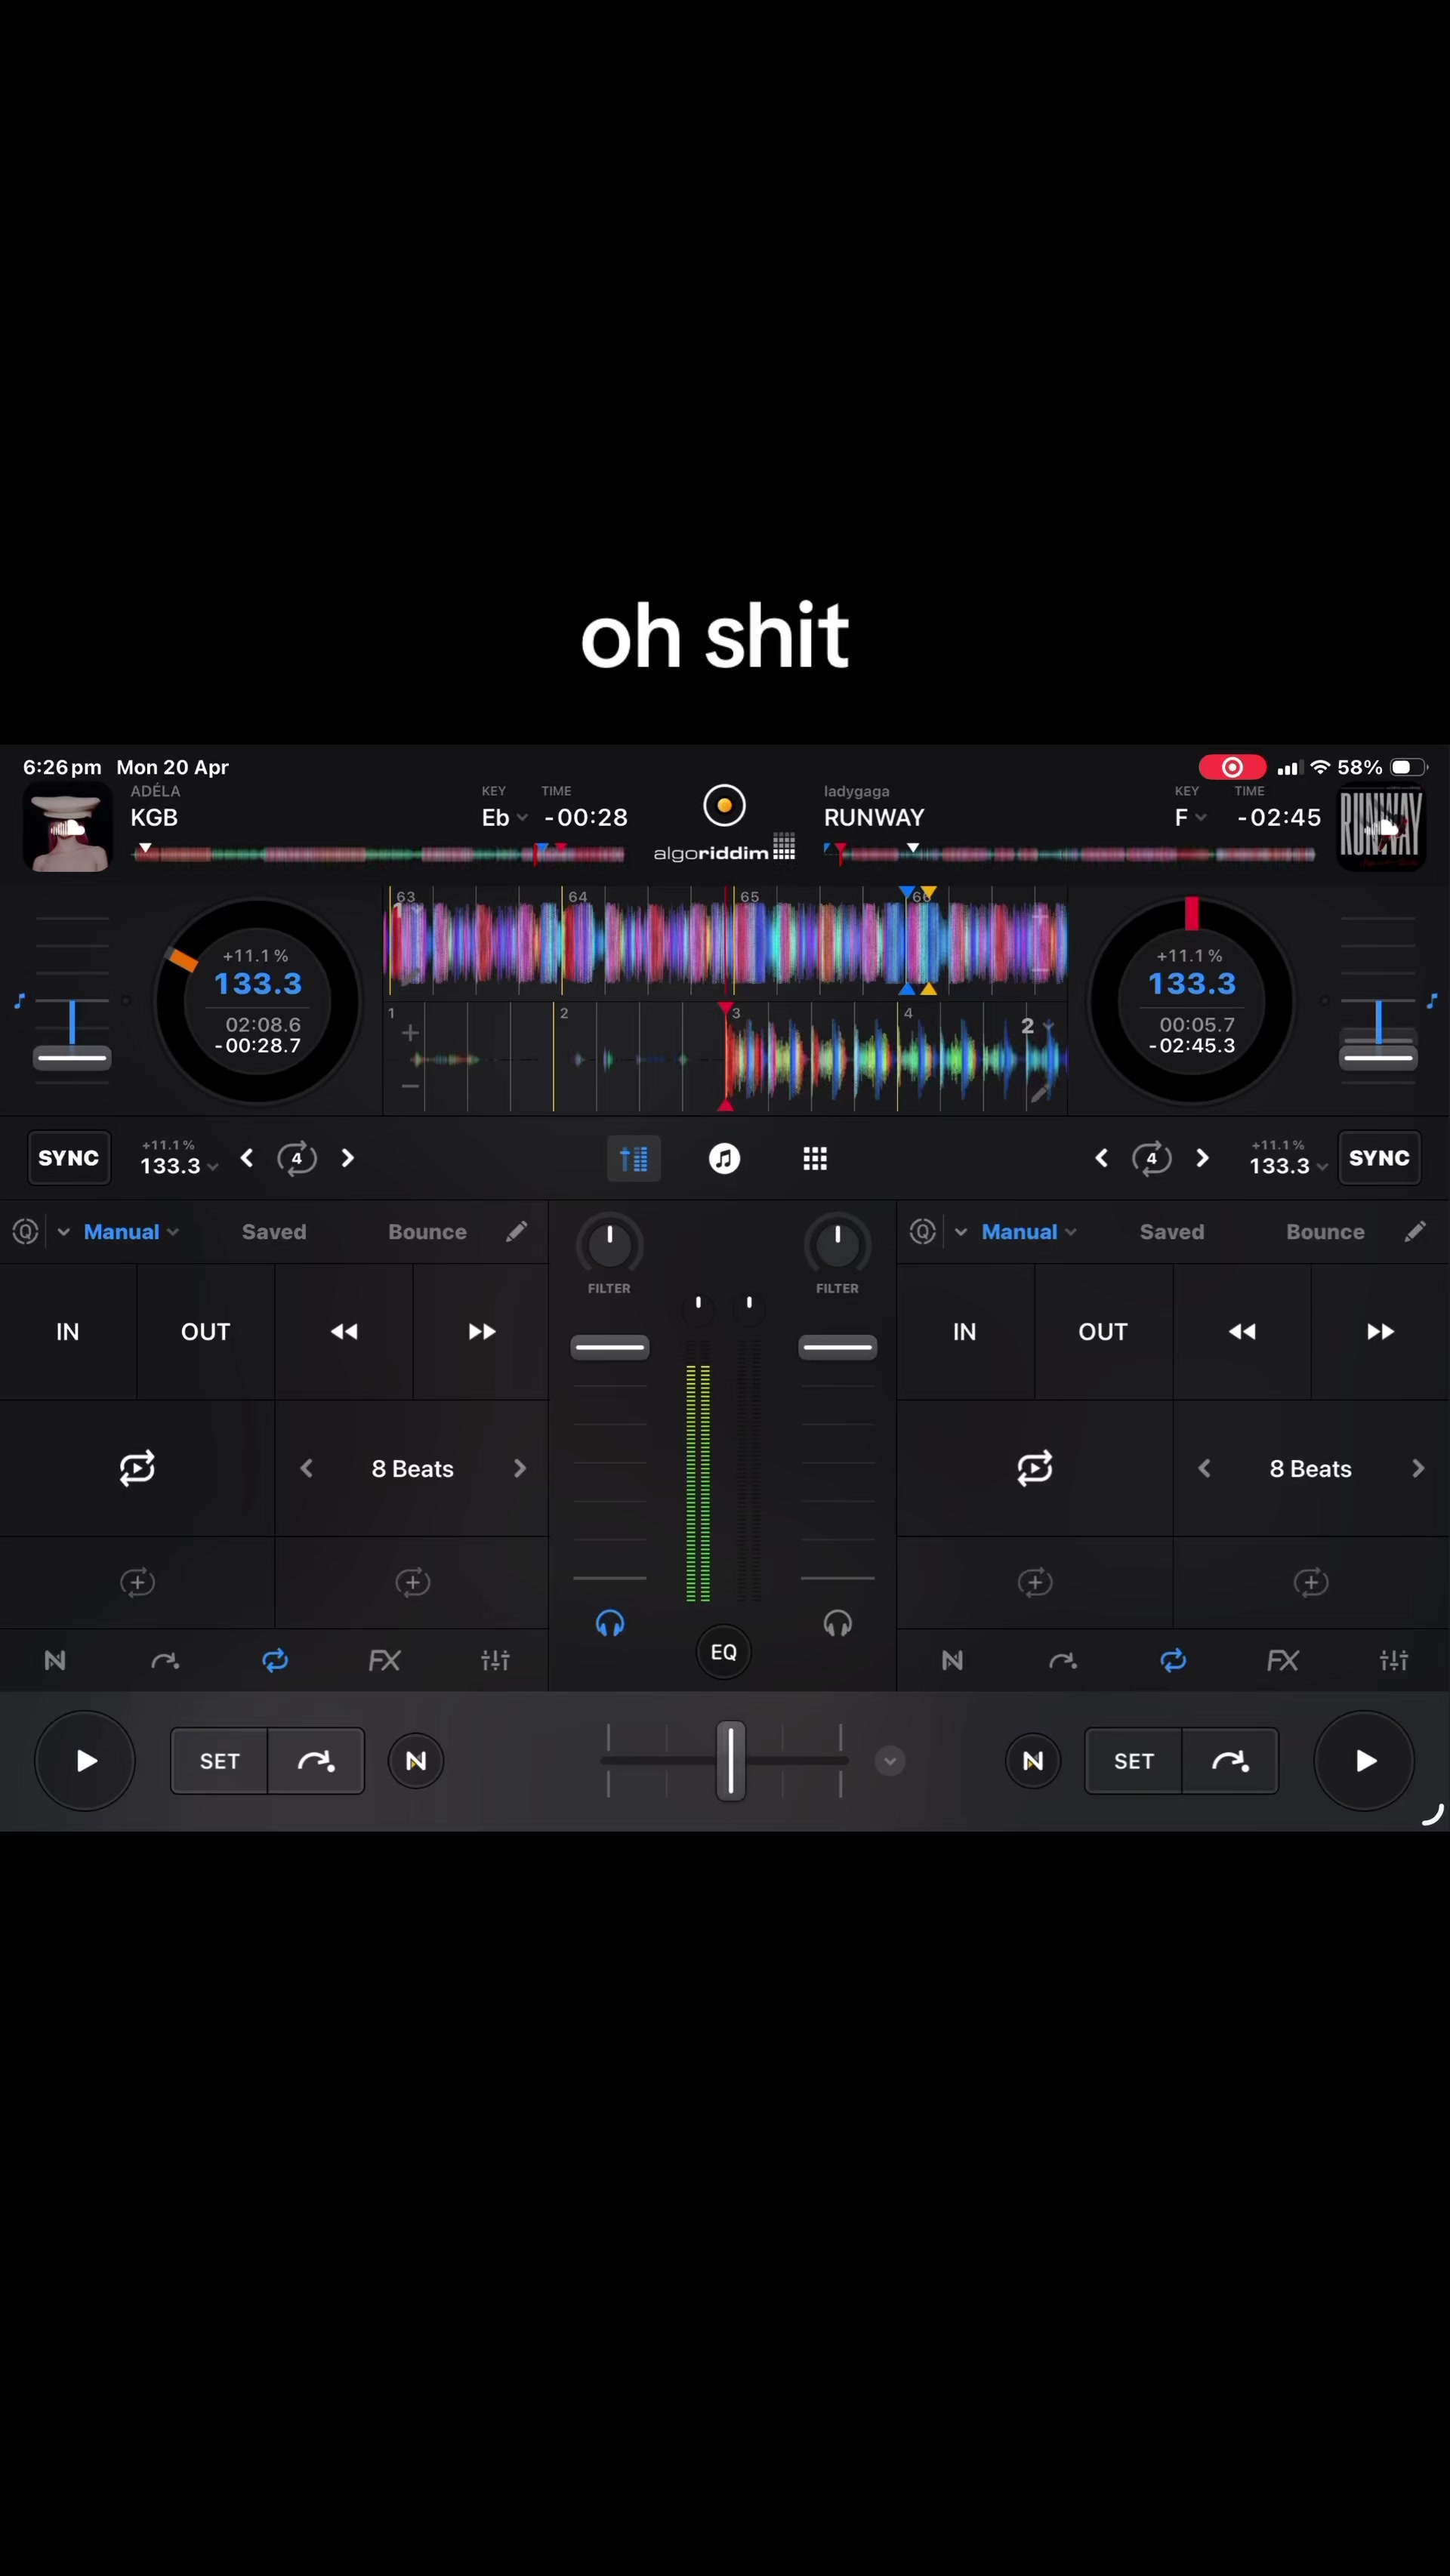The image size is (1450, 2576).
Task: Switch left deck to Saved loops tab
Action: click(x=274, y=1232)
